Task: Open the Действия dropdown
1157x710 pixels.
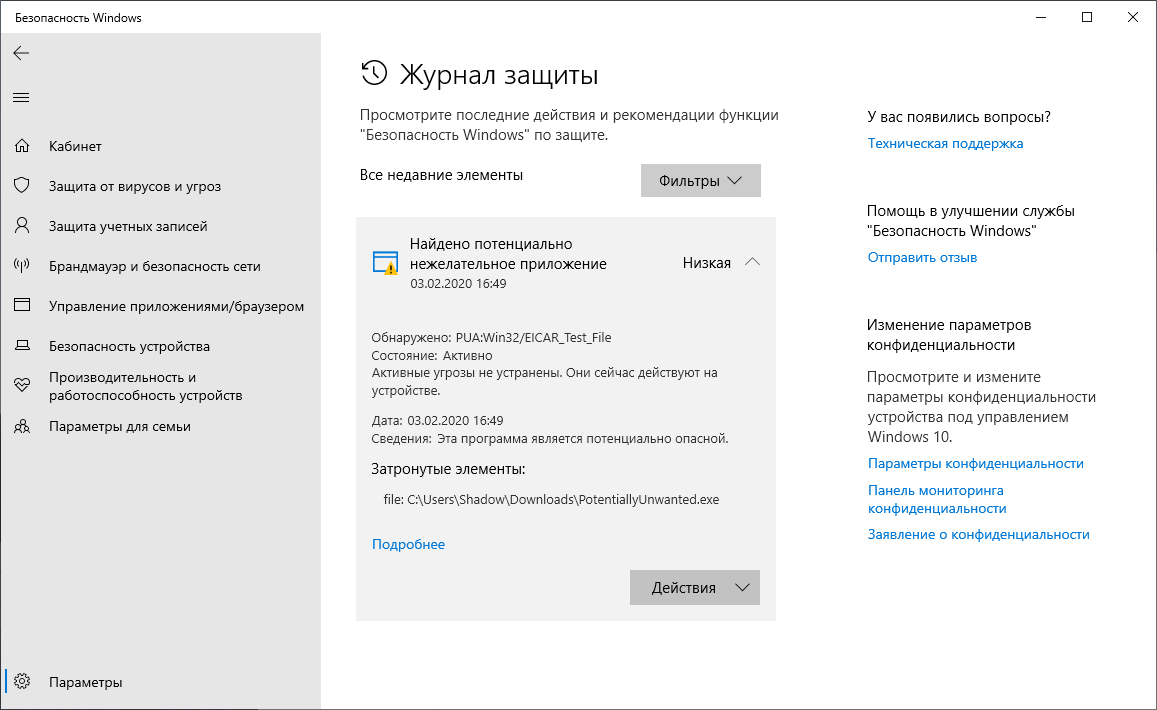Action: pos(694,587)
